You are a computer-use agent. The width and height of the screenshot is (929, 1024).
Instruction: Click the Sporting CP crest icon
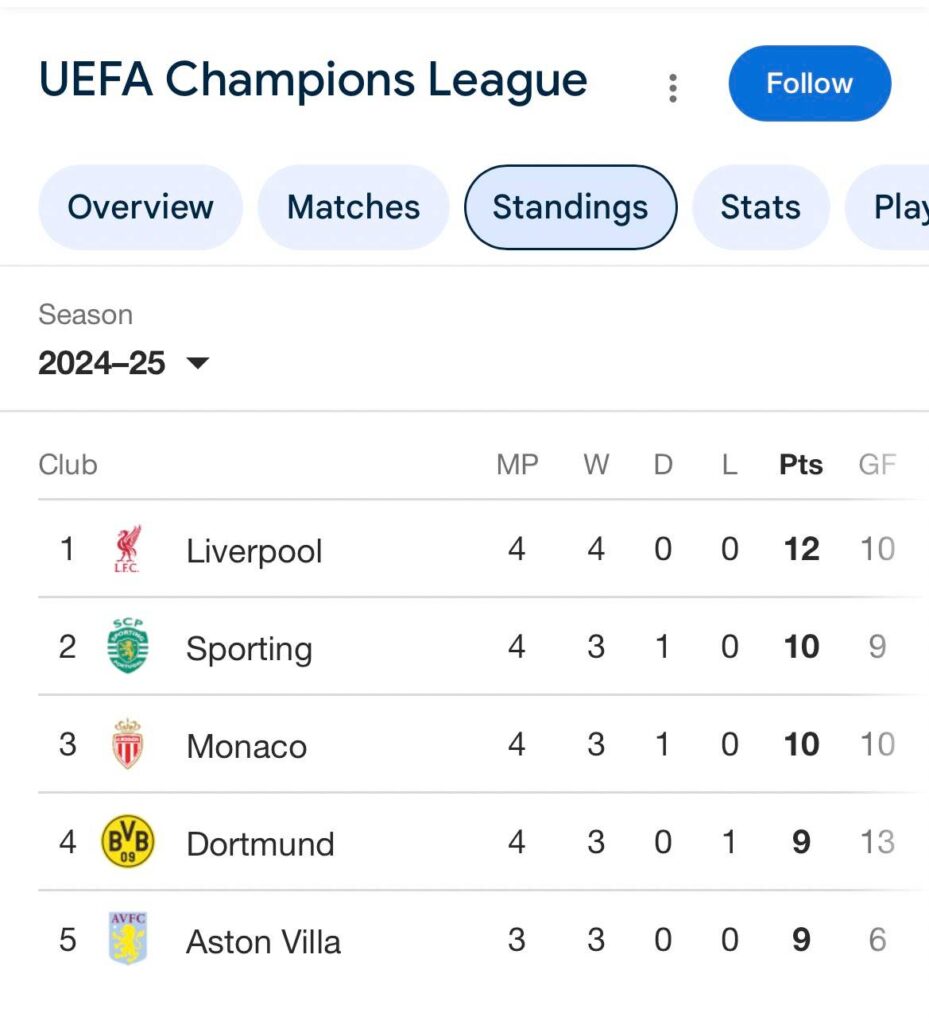[128, 646]
